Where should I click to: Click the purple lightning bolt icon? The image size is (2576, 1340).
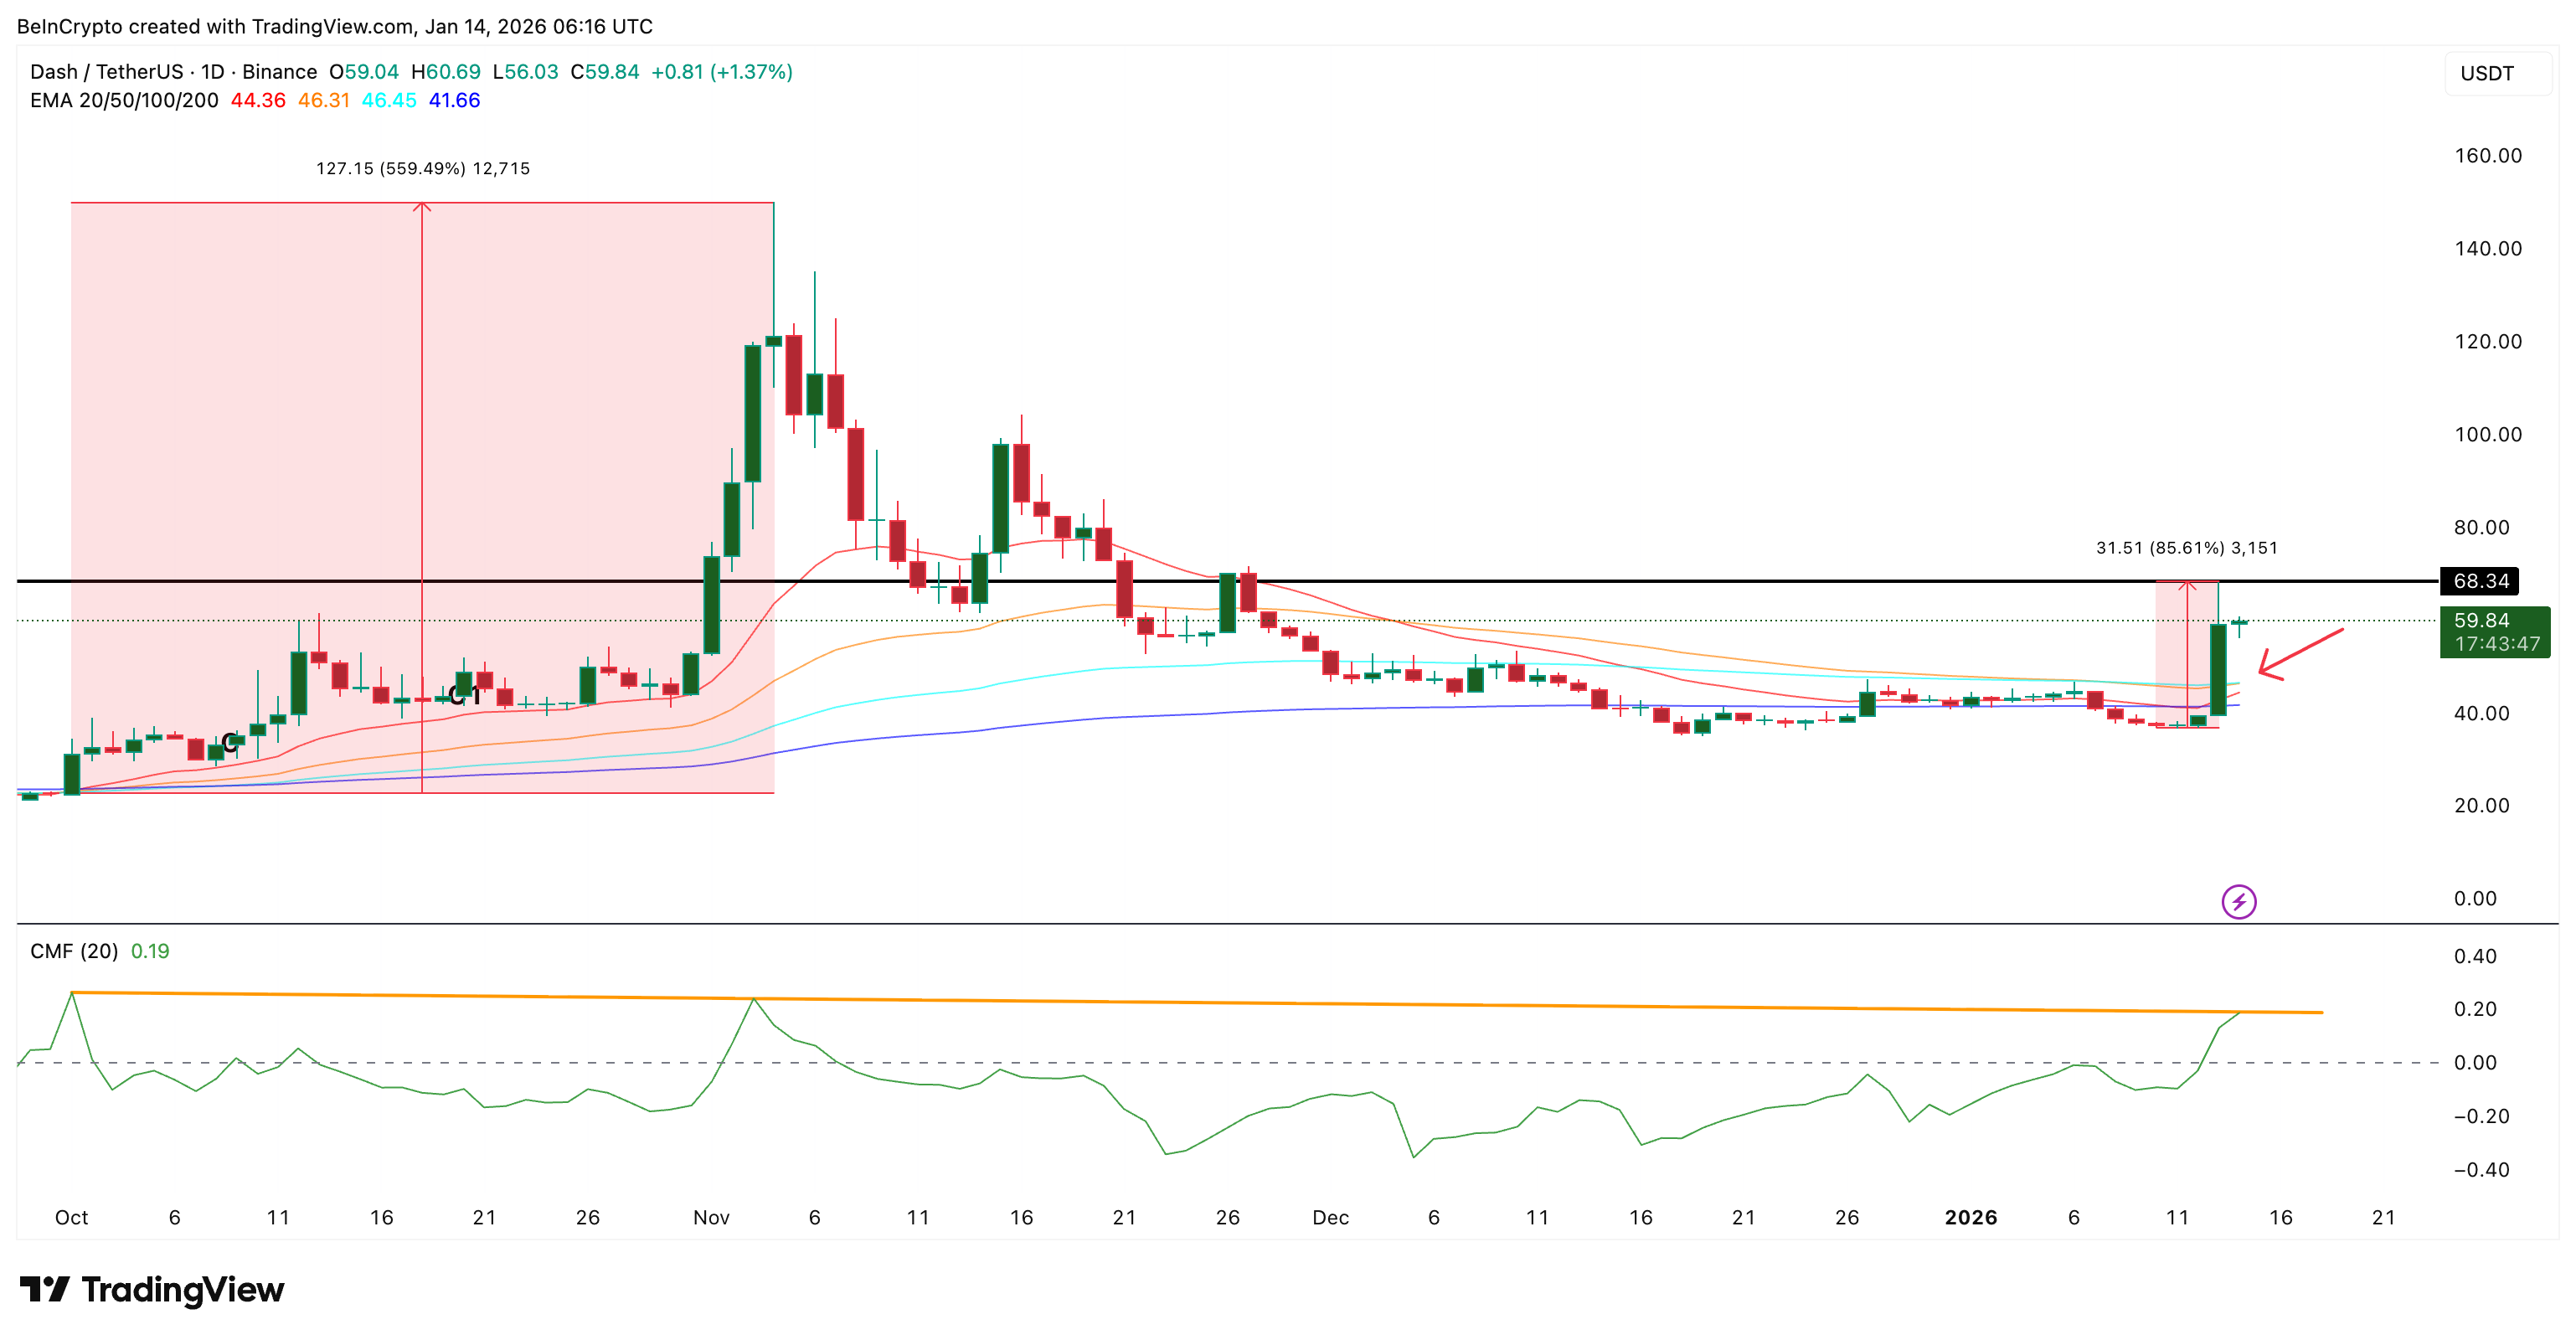pos(2238,901)
